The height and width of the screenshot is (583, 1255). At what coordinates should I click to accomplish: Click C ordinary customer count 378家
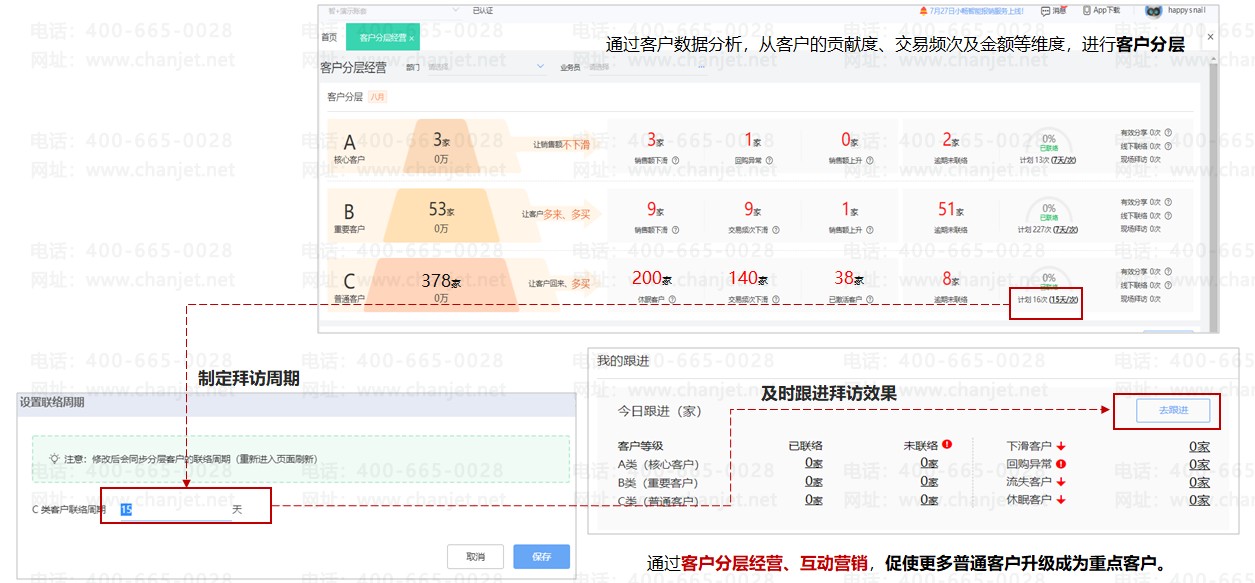(x=441, y=280)
